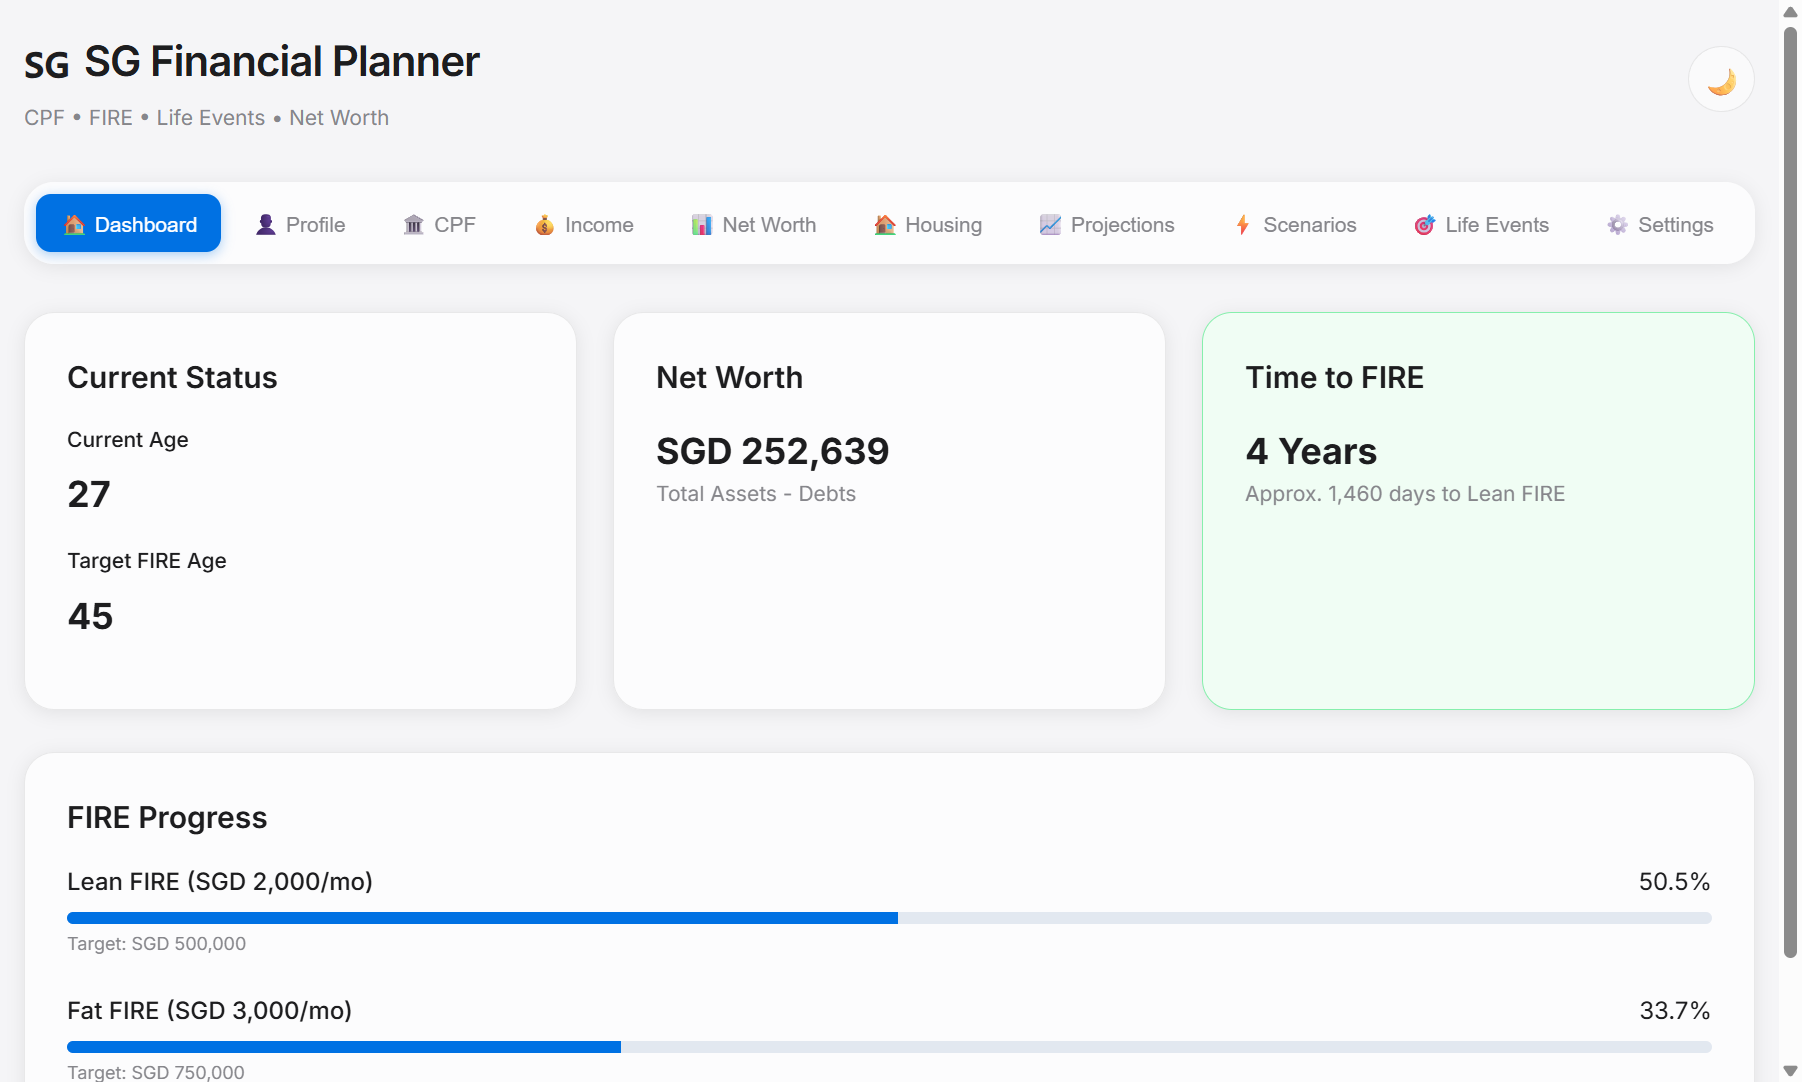Click the lightning bolt icon beside Scenarios
Image resolution: width=1802 pixels, height=1082 pixels.
tap(1243, 225)
